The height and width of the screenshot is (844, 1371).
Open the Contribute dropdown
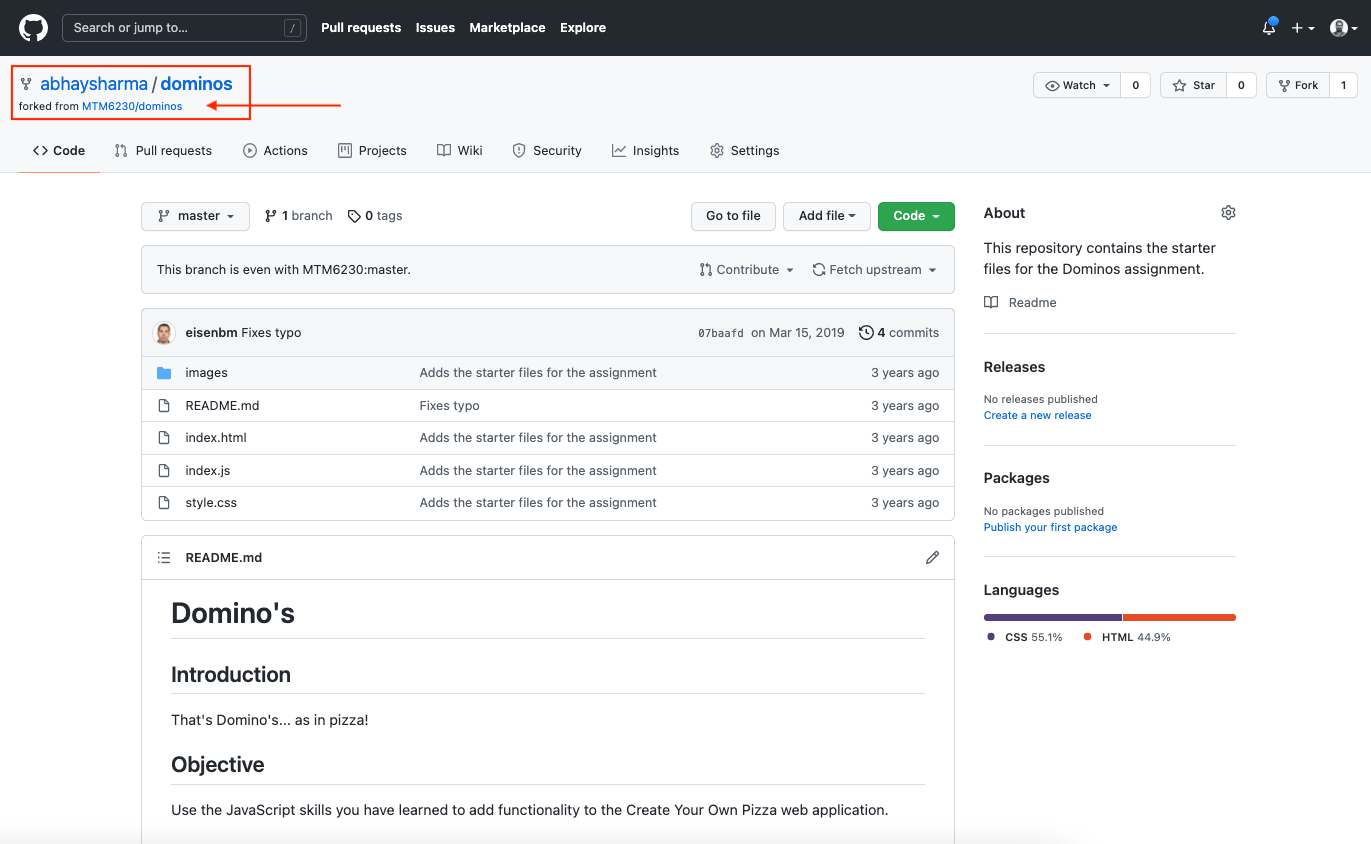(x=747, y=270)
